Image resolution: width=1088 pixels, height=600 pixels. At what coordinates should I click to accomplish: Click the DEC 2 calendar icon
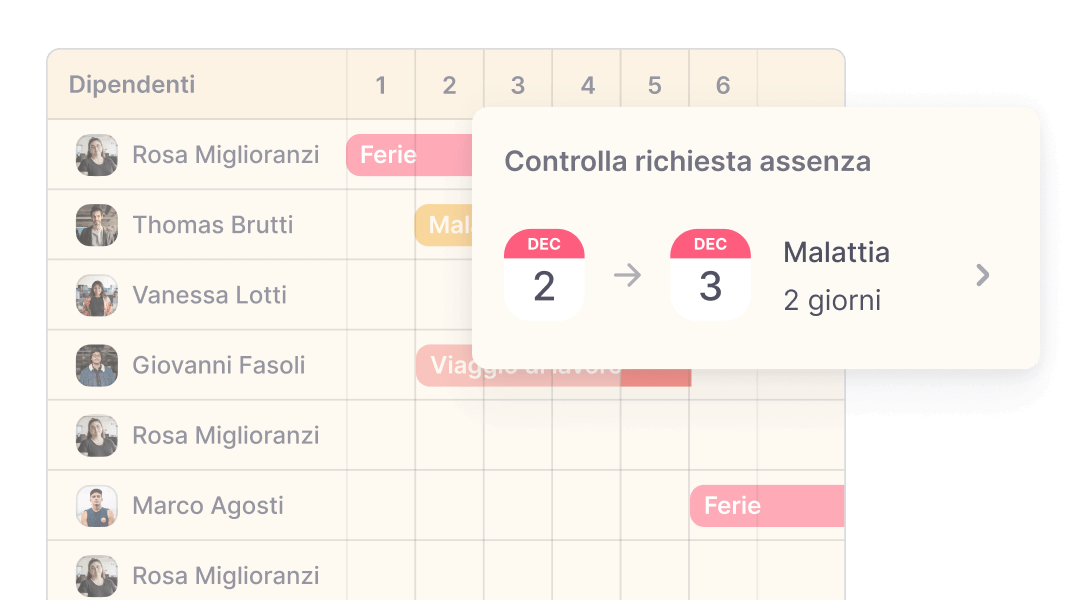544,273
